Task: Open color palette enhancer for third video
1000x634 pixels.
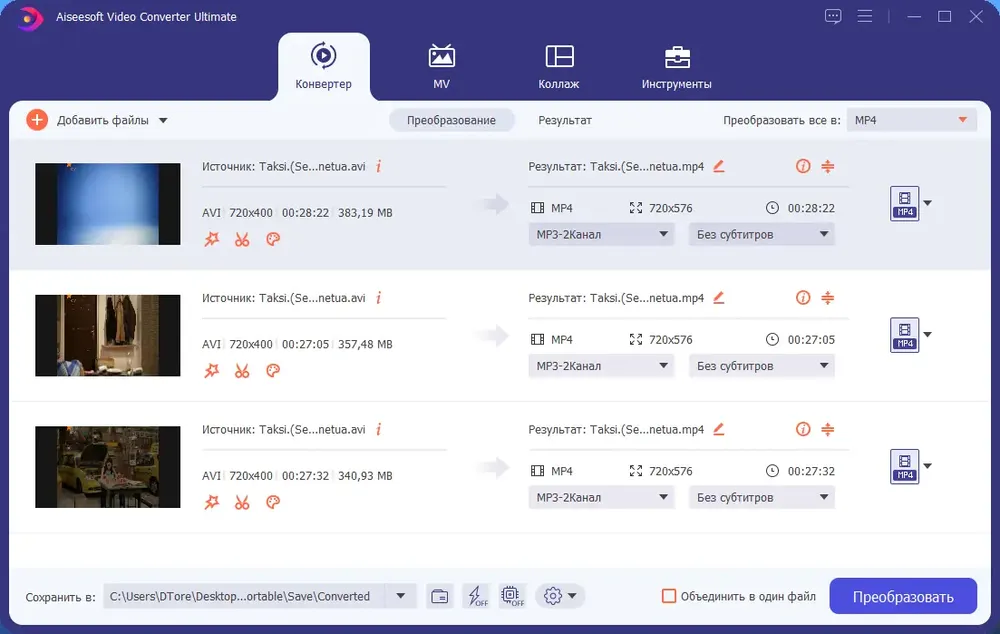Action: 273,502
